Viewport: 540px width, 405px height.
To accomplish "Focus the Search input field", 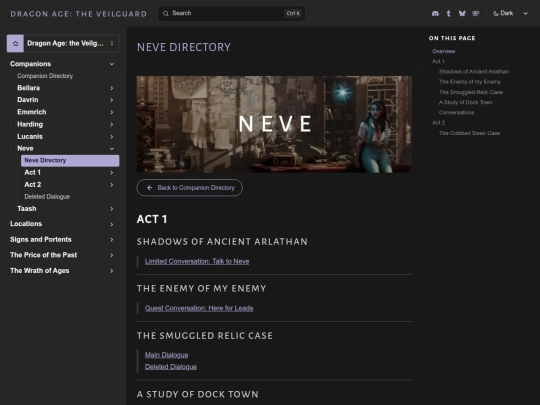I will pyautogui.click(x=231, y=13).
